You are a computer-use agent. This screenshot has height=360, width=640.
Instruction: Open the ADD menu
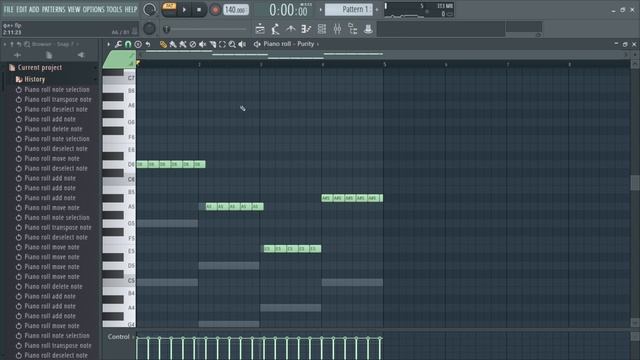34,9
